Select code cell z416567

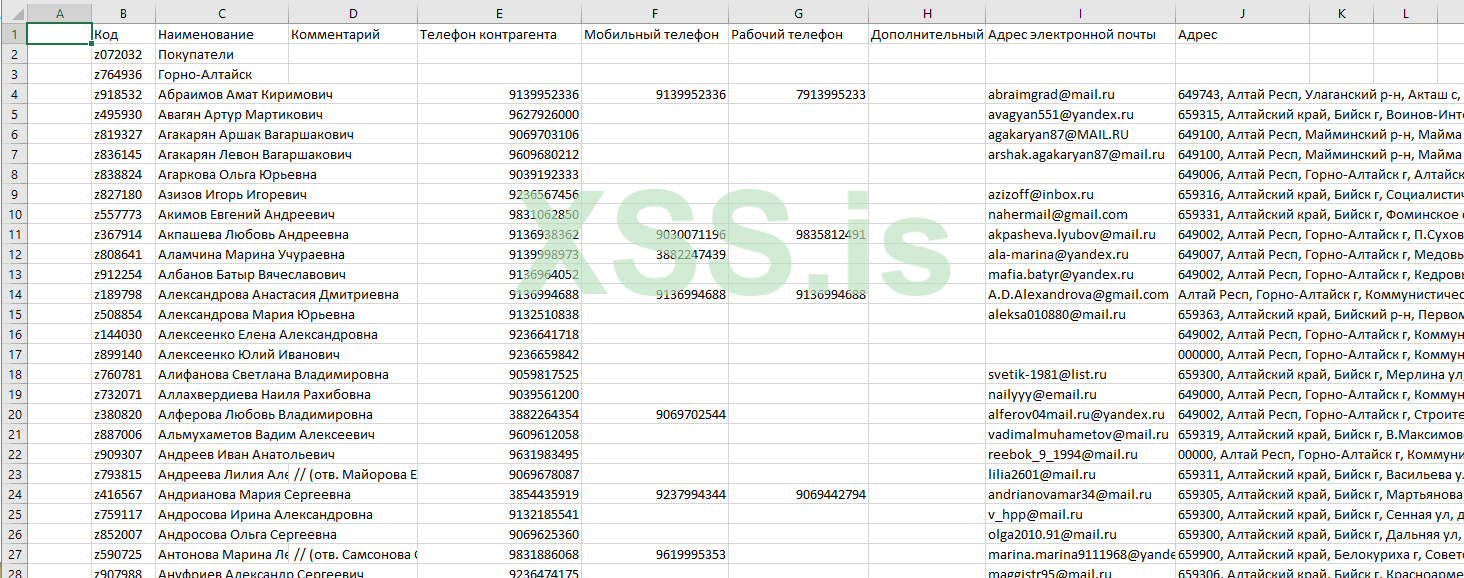[x=123, y=494]
